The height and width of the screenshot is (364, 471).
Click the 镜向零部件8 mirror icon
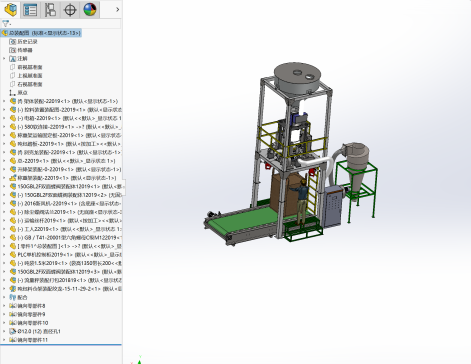pyautogui.click(x=13, y=306)
